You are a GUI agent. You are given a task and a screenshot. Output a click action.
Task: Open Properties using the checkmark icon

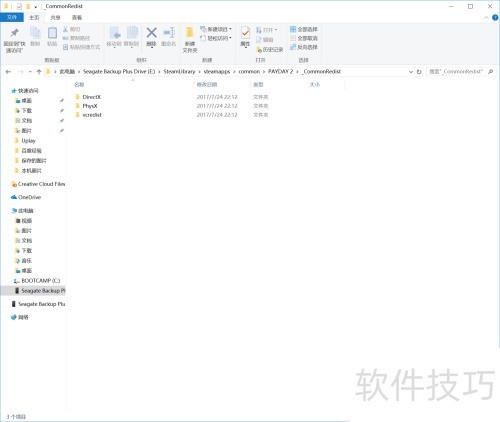tap(245, 33)
